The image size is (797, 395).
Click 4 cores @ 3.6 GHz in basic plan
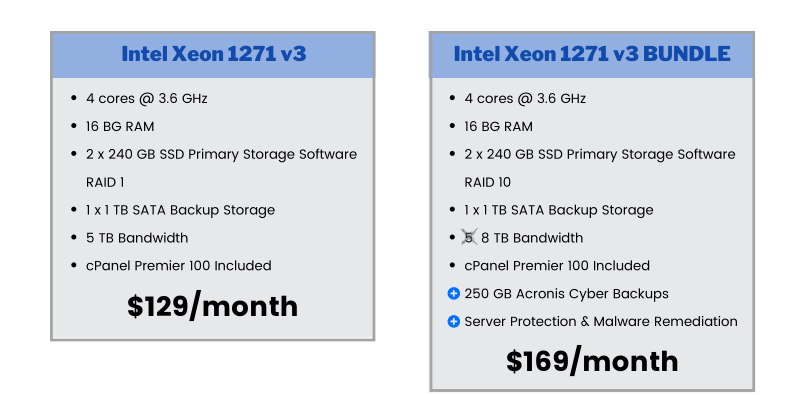click(146, 99)
